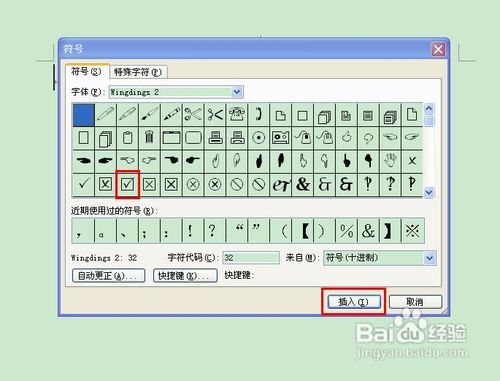Switch to the 符号(S) tab
This screenshot has height=381, width=500.
tap(86, 71)
